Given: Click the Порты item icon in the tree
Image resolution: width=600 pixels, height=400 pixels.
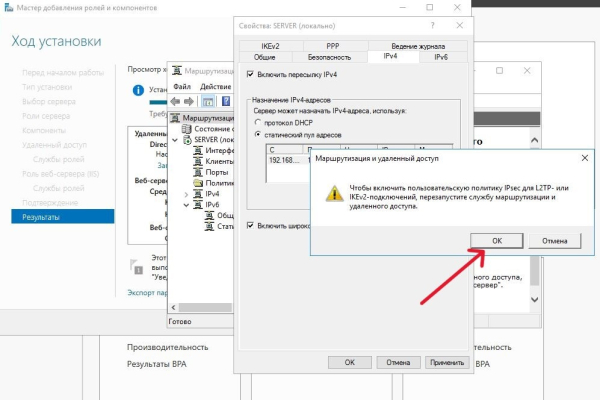Looking at the screenshot, I should click(x=198, y=172).
